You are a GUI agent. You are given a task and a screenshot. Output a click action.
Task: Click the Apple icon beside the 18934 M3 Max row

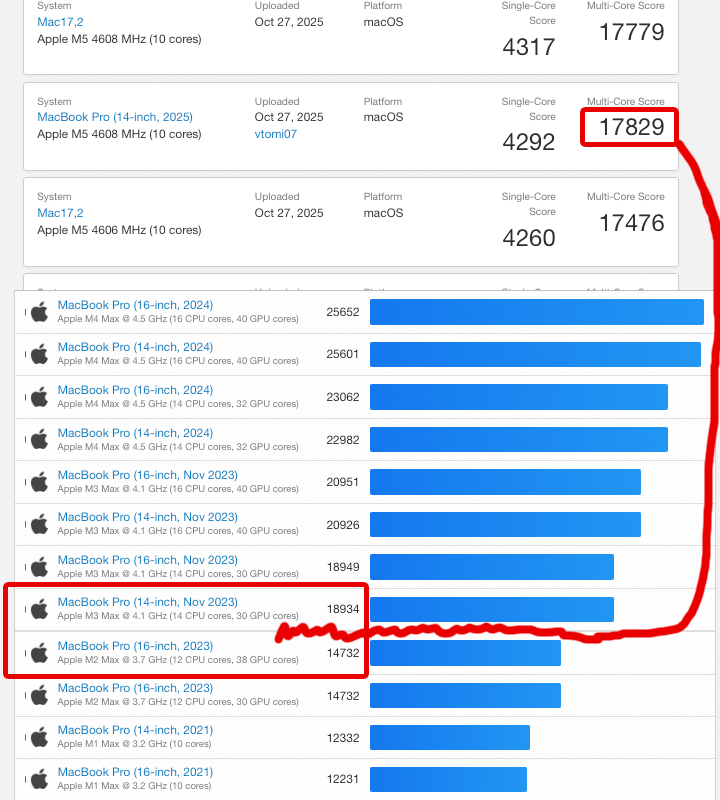tap(39, 609)
